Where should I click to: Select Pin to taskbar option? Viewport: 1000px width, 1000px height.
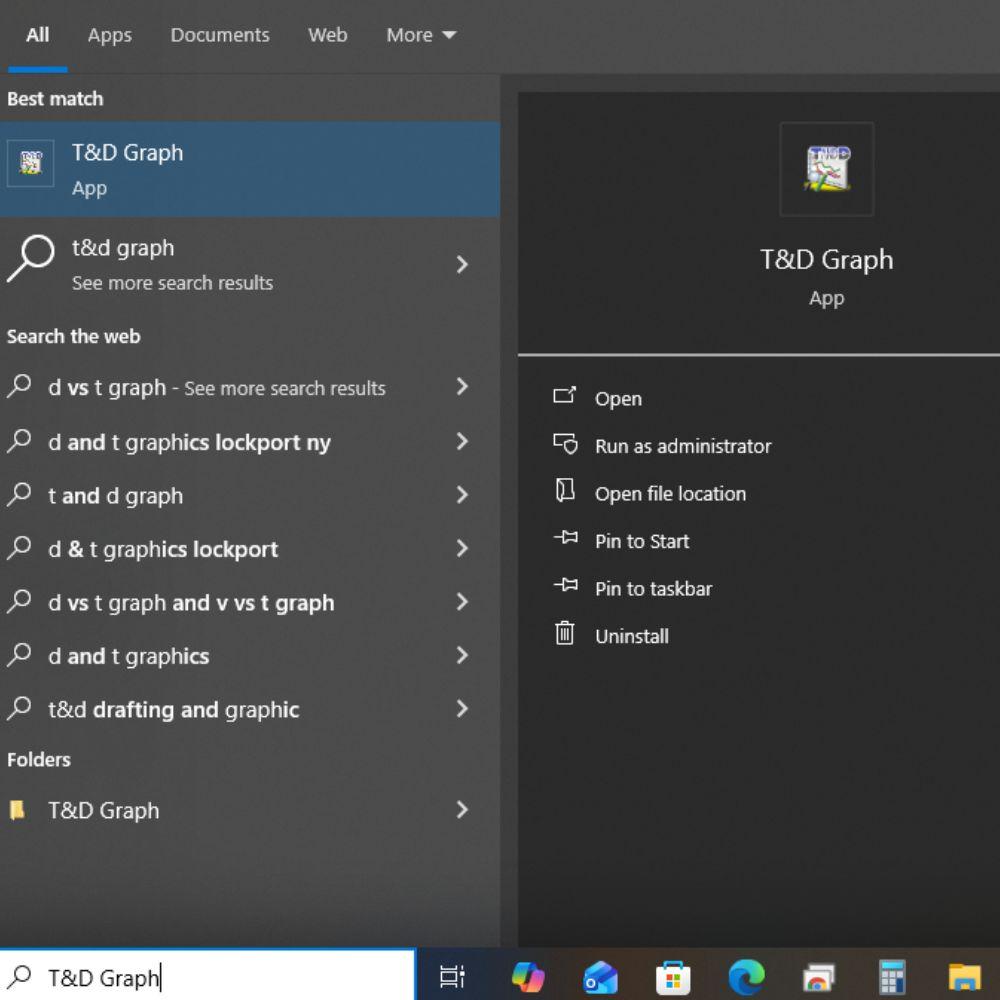pyautogui.click(x=653, y=589)
